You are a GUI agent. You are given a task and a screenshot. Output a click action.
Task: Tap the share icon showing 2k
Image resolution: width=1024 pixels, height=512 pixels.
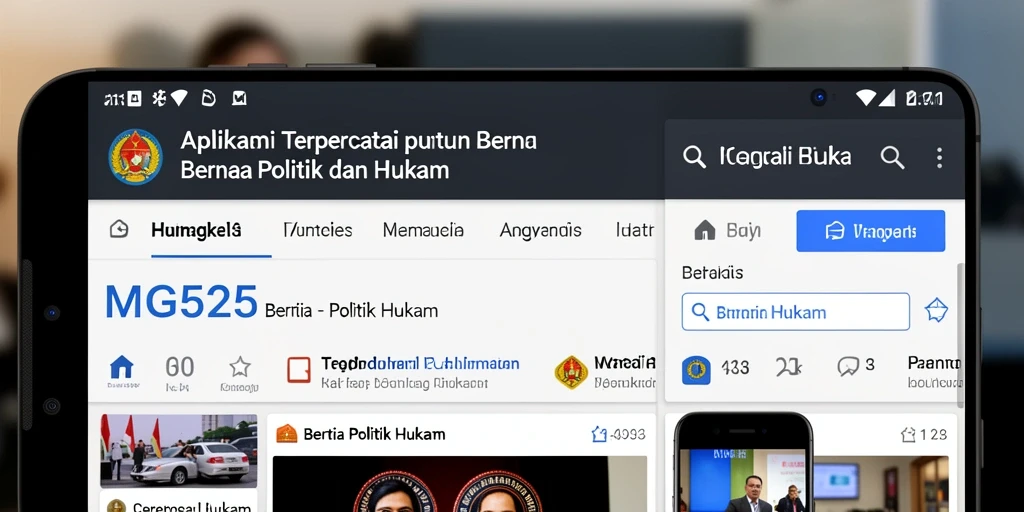(789, 368)
